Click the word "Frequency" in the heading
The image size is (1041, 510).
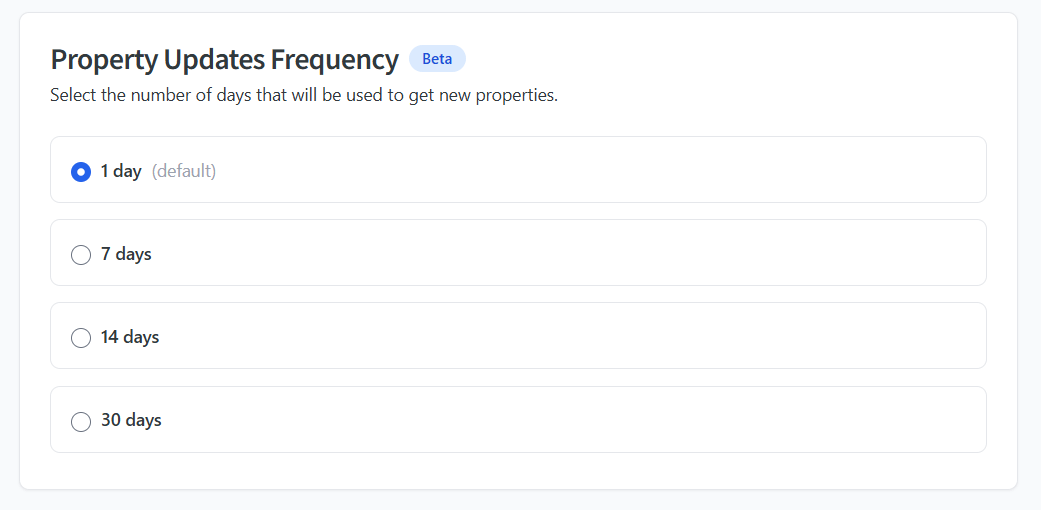tap(335, 60)
